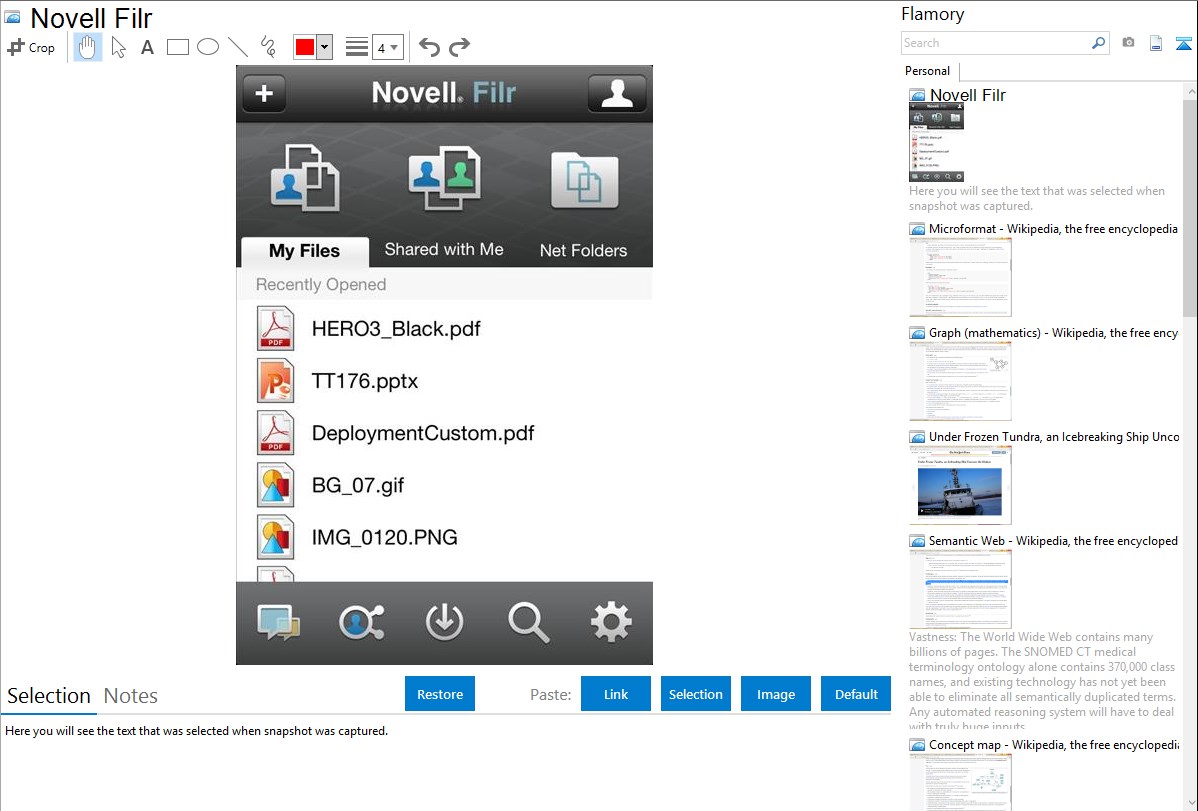Click the image icon beside BG_07.gif
Viewport: 1198px width, 811px height.
point(275,485)
